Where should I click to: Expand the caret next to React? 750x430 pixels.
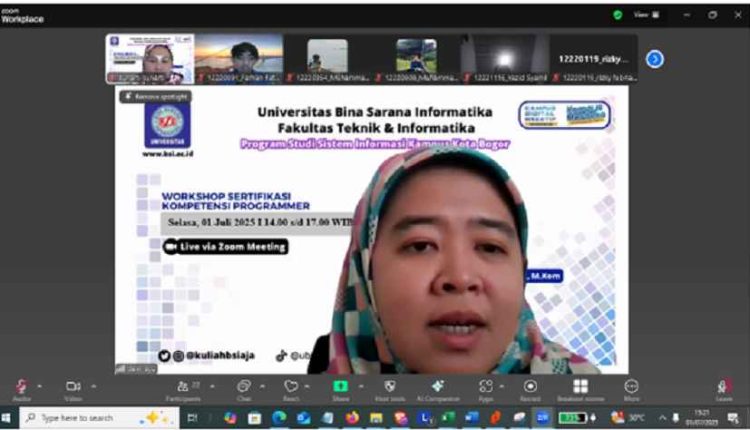pyautogui.click(x=307, y=386)
